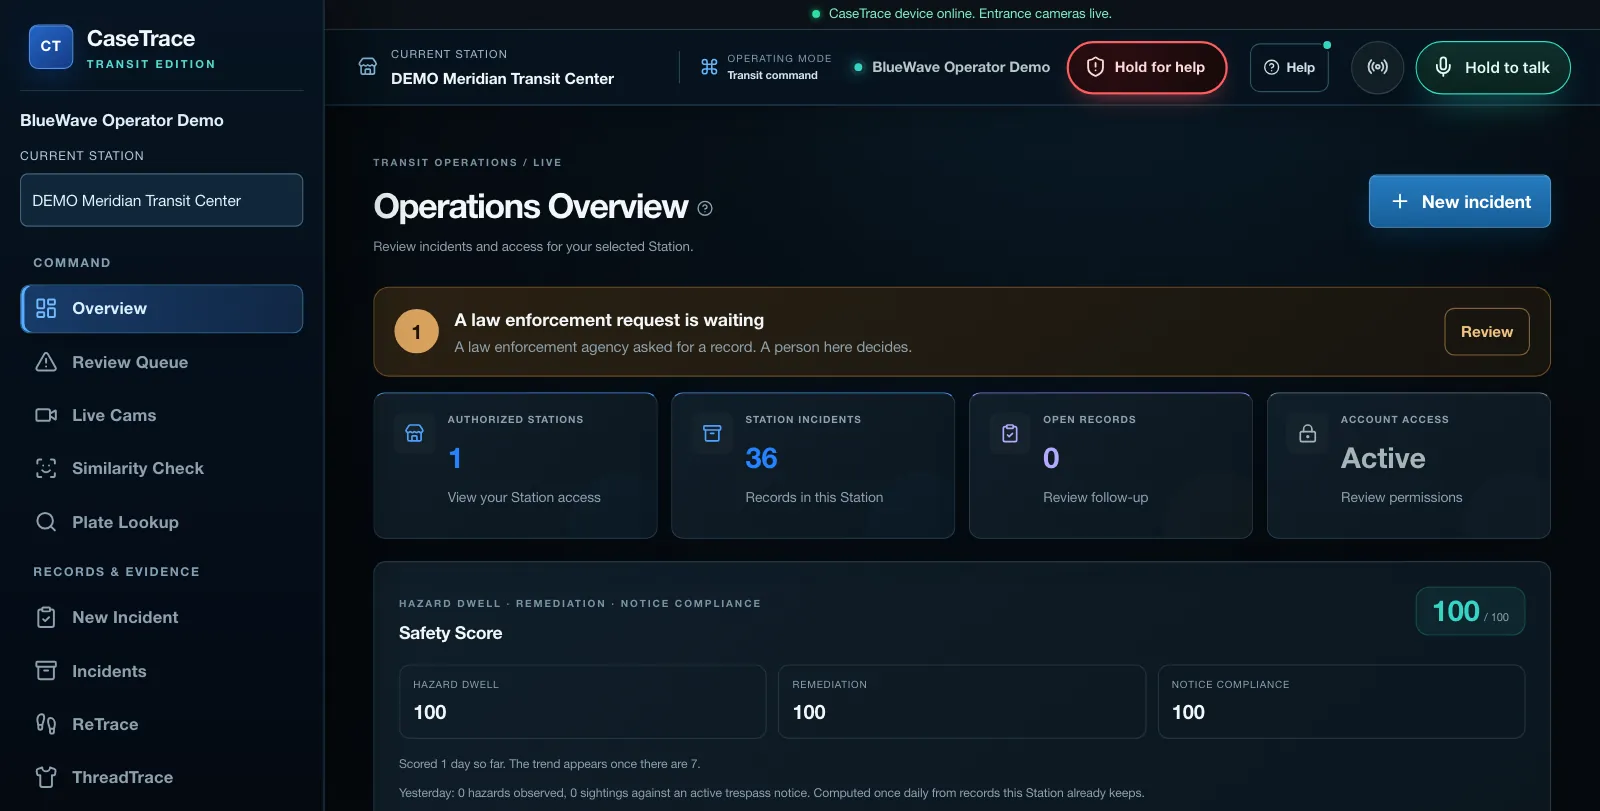Viewport: 1600px width, 811px height.
Task: Open ReTrace from the sidebar
Action: coord(161,724)
